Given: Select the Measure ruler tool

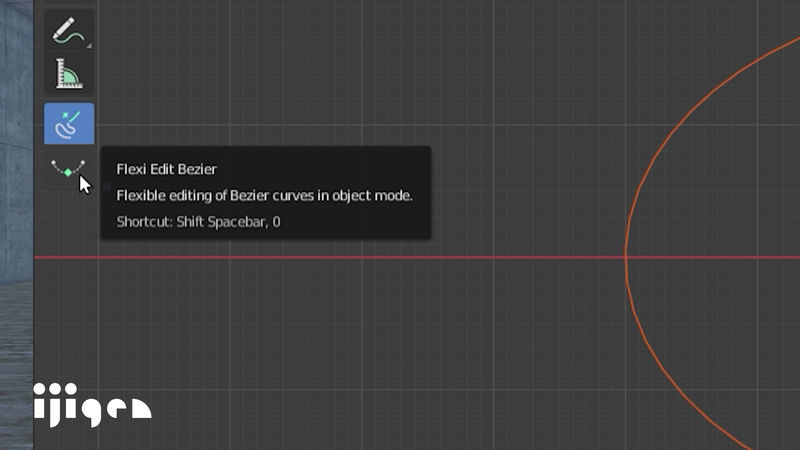Looking at the screenshot, I should tap(69, 73).
